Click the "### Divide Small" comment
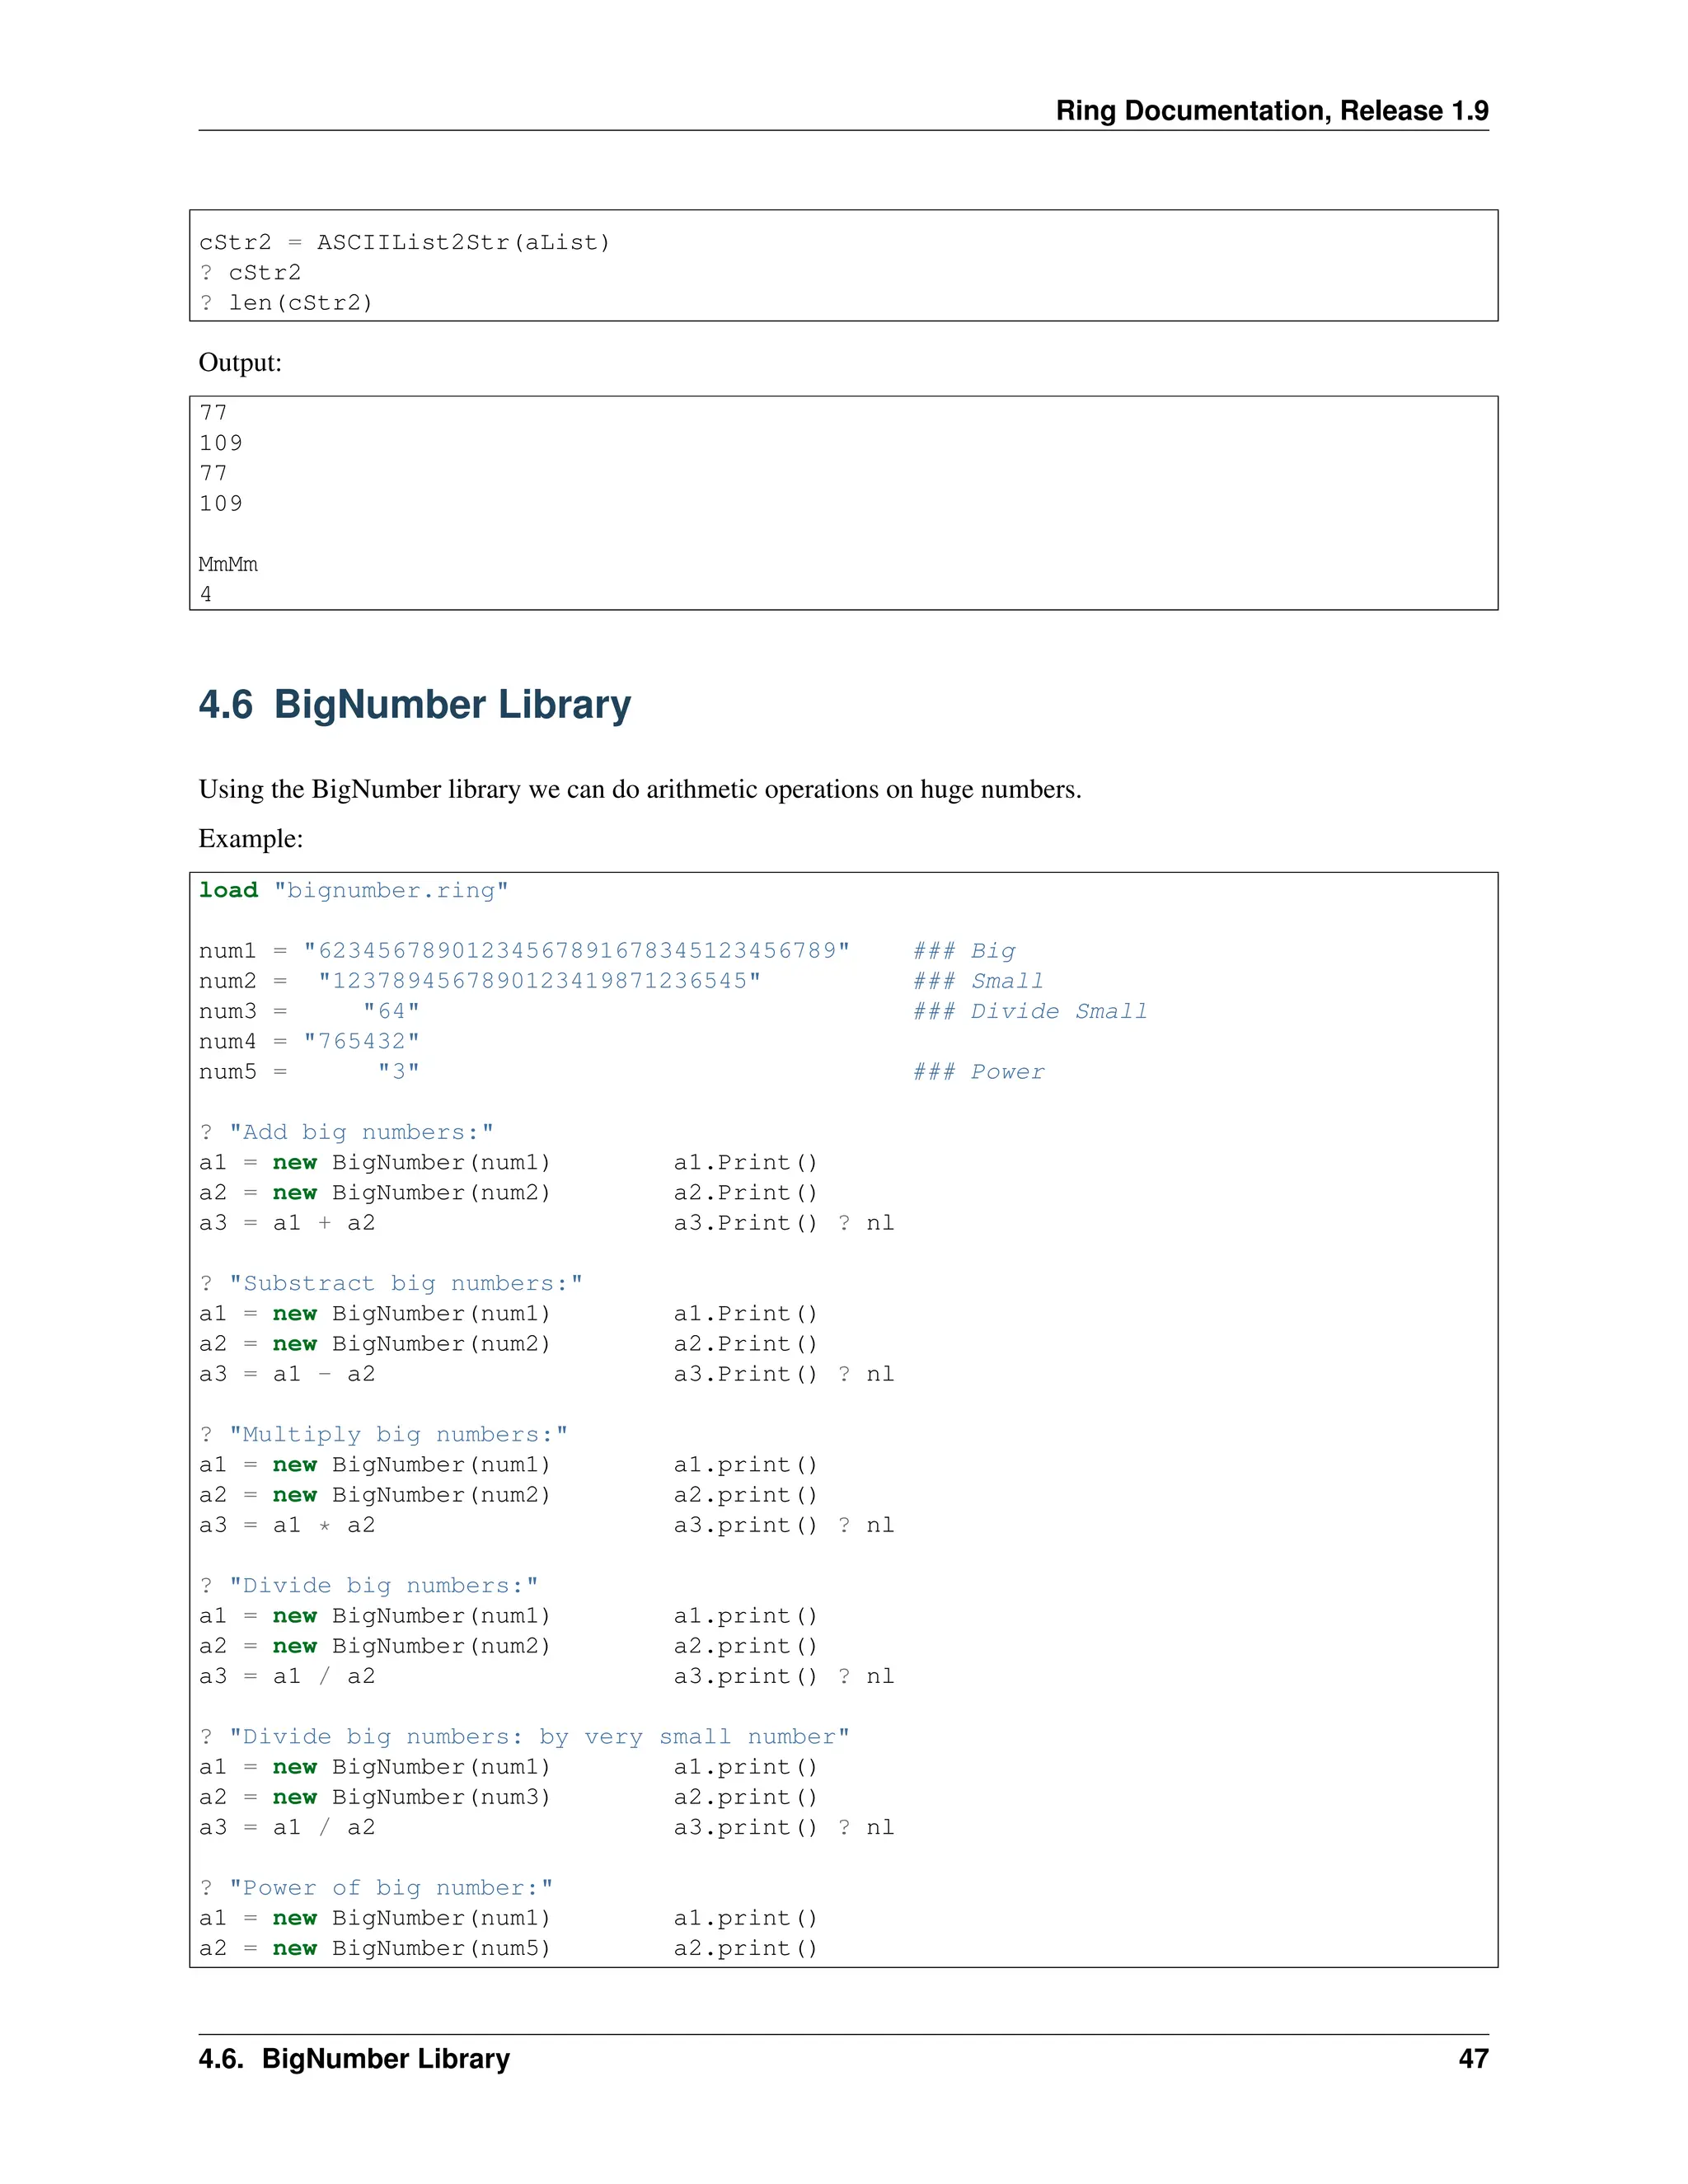This screenshot has width=1688, height=2184. pyautogui.click(x=1030, y=1011)
